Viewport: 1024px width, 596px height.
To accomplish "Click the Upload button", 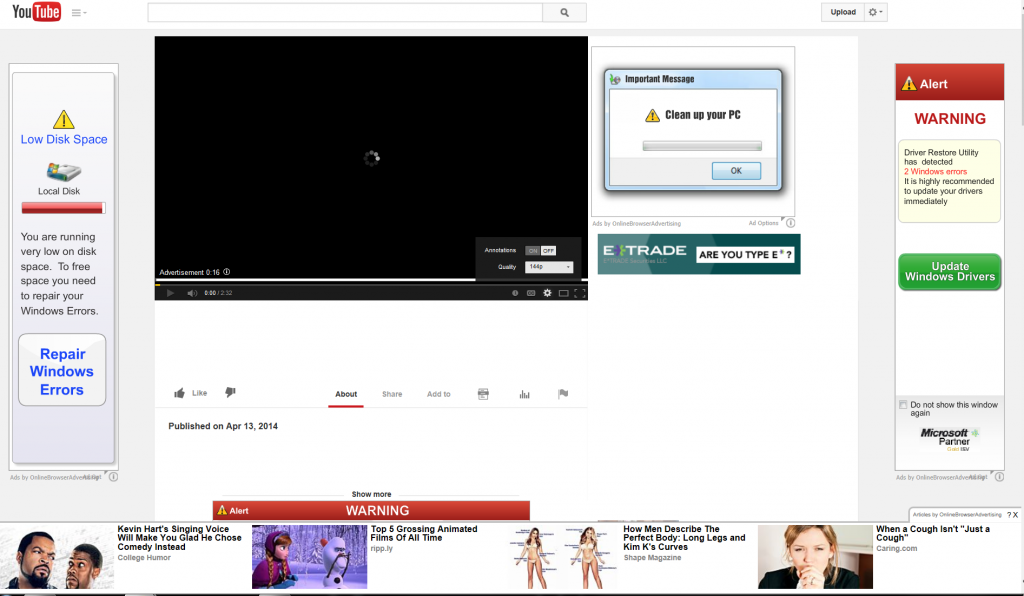I will click(x=842, y=12).
